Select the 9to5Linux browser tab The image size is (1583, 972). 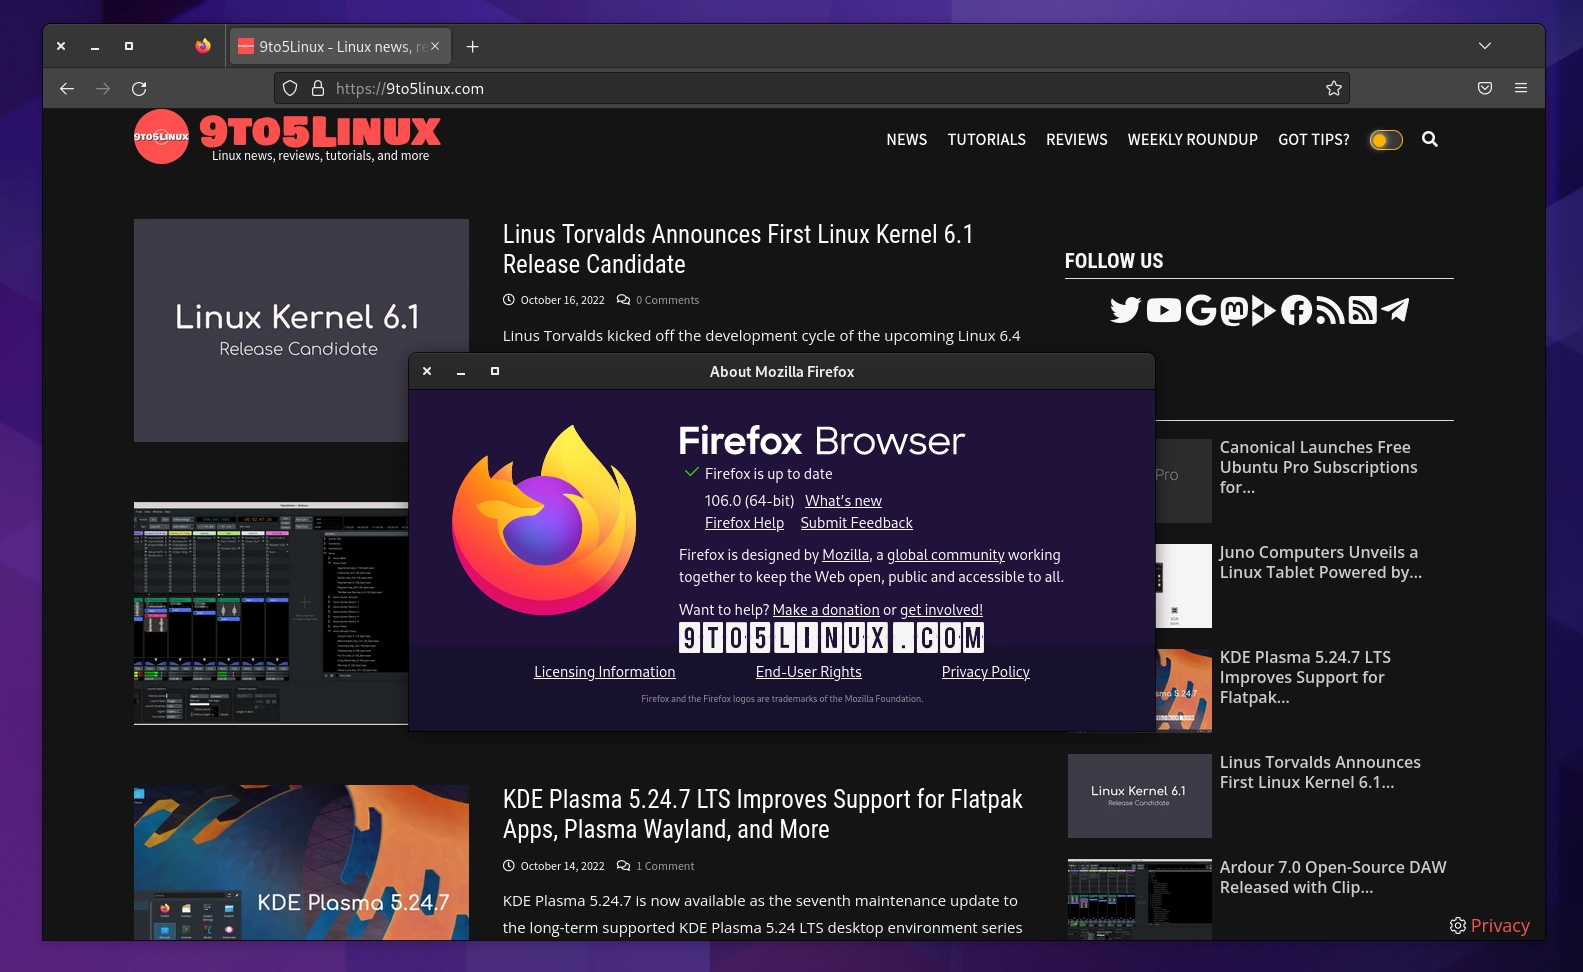tap(340, 46)
